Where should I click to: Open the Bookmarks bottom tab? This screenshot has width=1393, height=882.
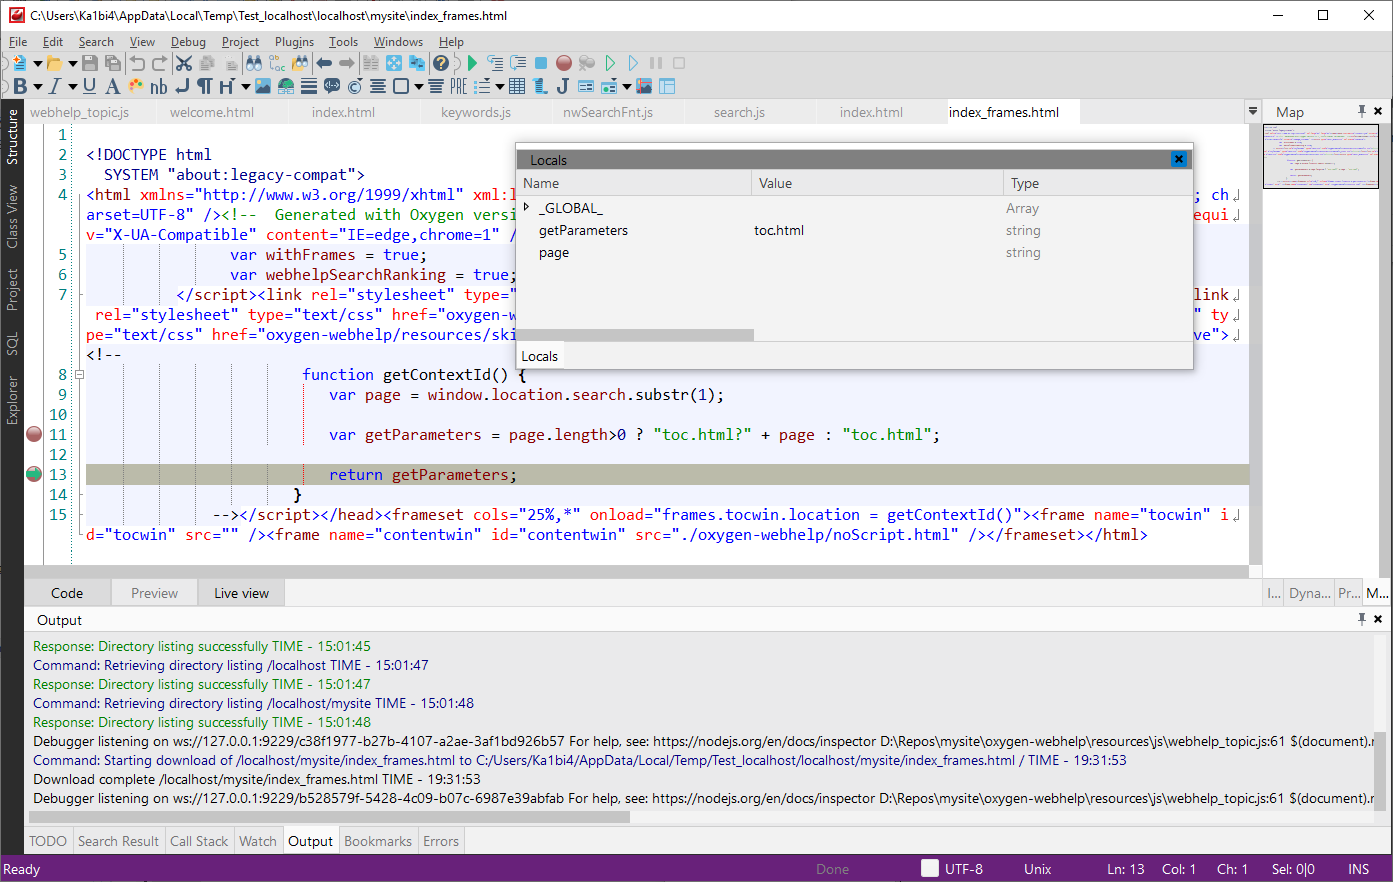pyautogui.click(x=378, y=841)
